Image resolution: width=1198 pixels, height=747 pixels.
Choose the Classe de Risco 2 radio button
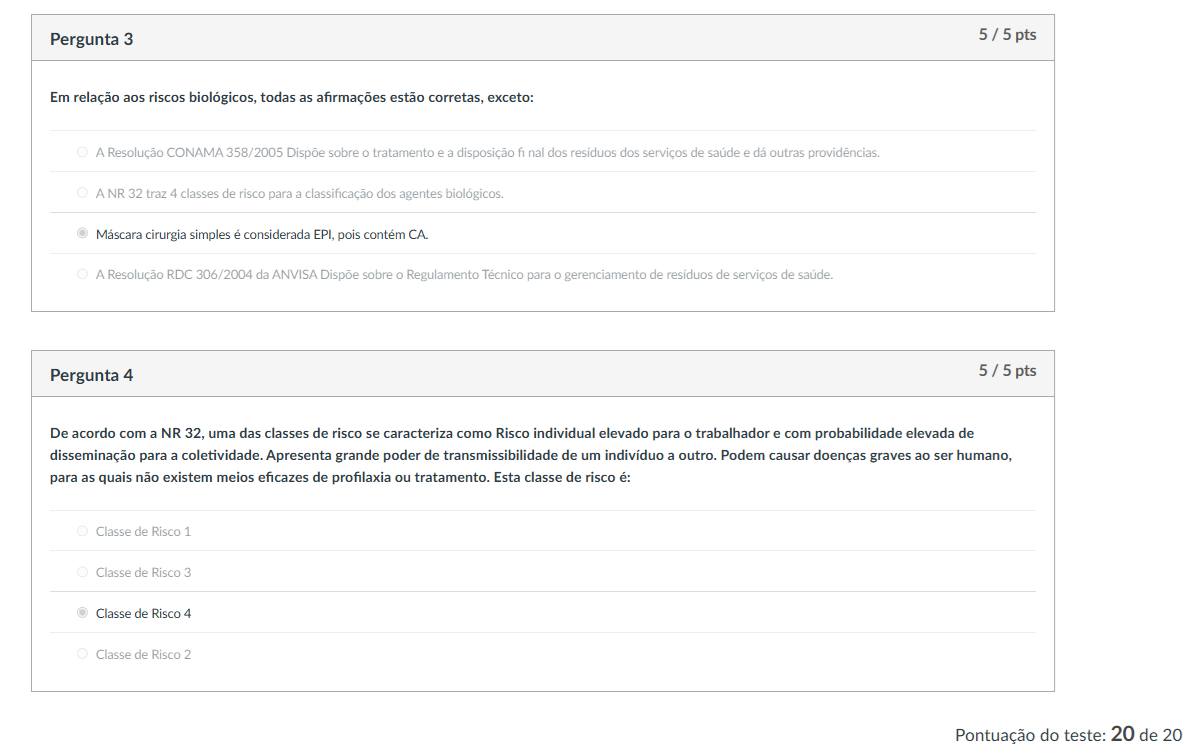point(82,654)
